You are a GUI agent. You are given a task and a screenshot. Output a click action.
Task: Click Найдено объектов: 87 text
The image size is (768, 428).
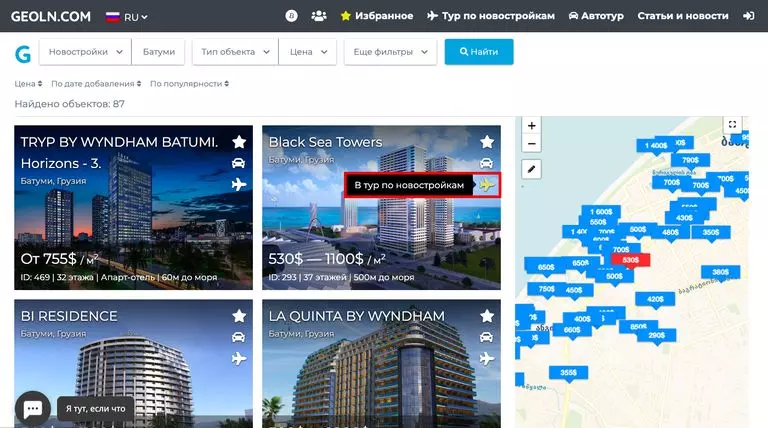[70, 104]
